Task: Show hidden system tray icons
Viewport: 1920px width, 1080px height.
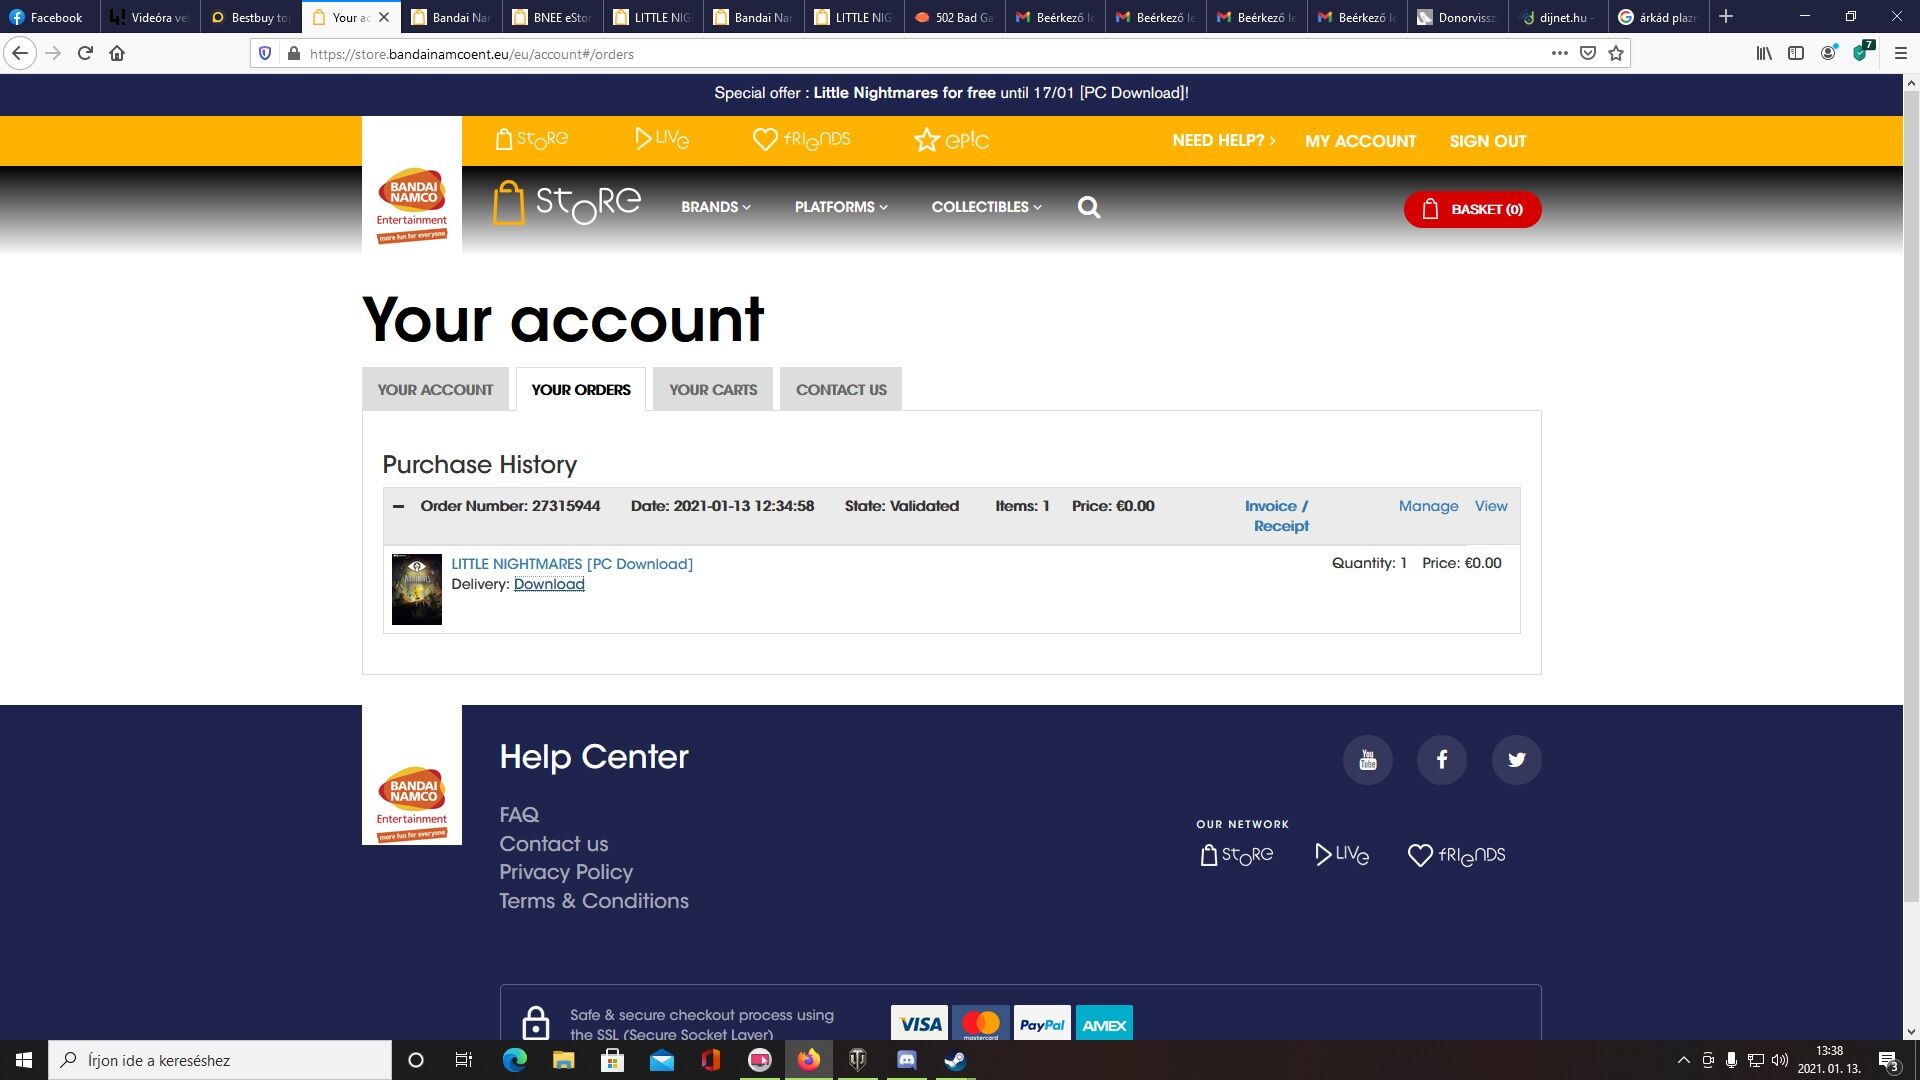Action: pyautogui.click(x=1683, y=1060)
